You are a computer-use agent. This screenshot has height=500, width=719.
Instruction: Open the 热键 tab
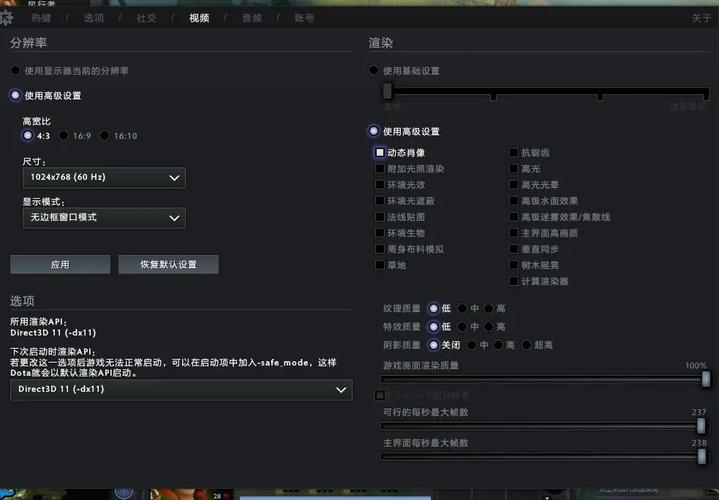pyautogui.click(x=41, y=18)
